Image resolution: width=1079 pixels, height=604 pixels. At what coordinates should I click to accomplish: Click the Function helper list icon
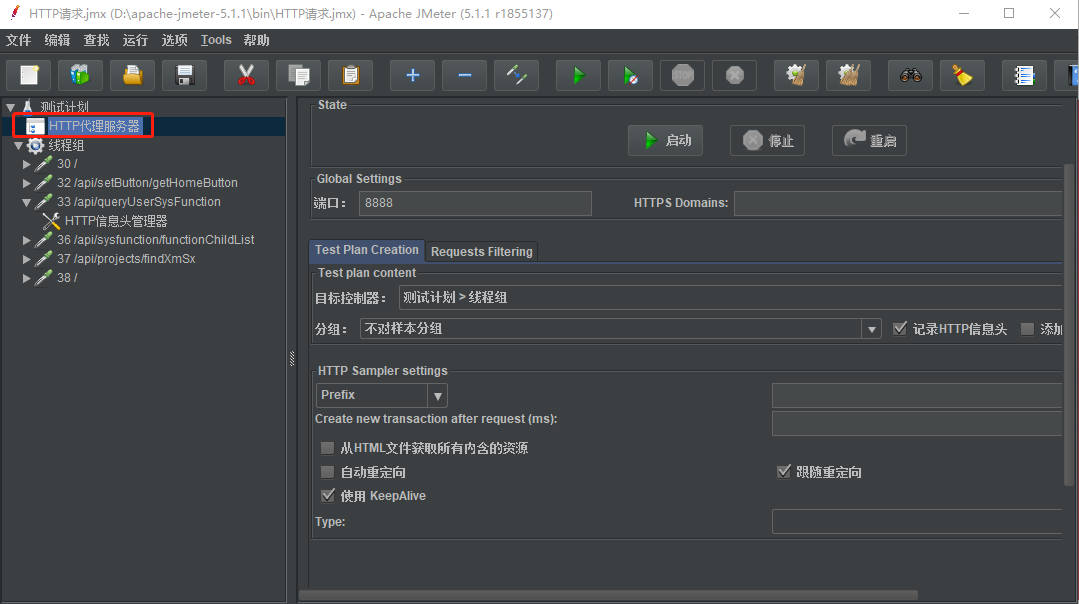[x=1024, y=75]
